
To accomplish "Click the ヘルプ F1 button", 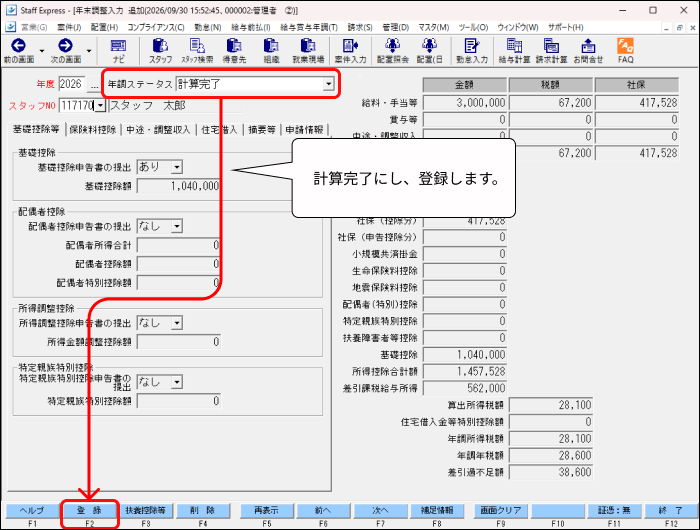I will point(32,510).
